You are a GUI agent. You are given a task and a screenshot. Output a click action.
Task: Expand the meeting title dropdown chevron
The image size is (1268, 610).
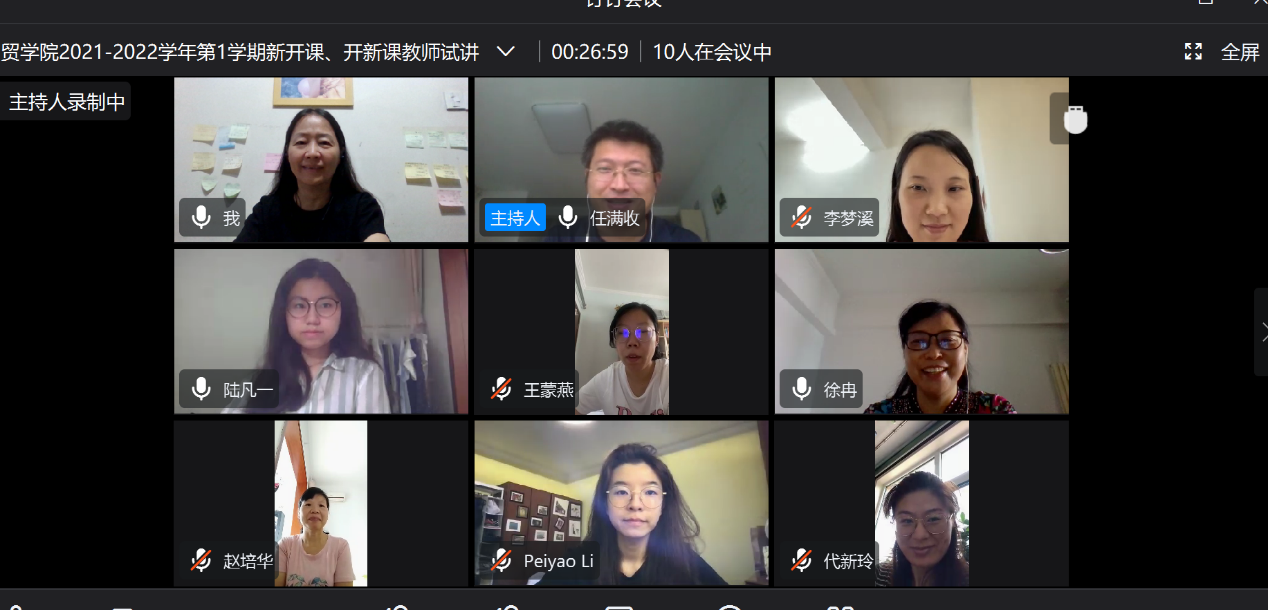tap(506, 51)
